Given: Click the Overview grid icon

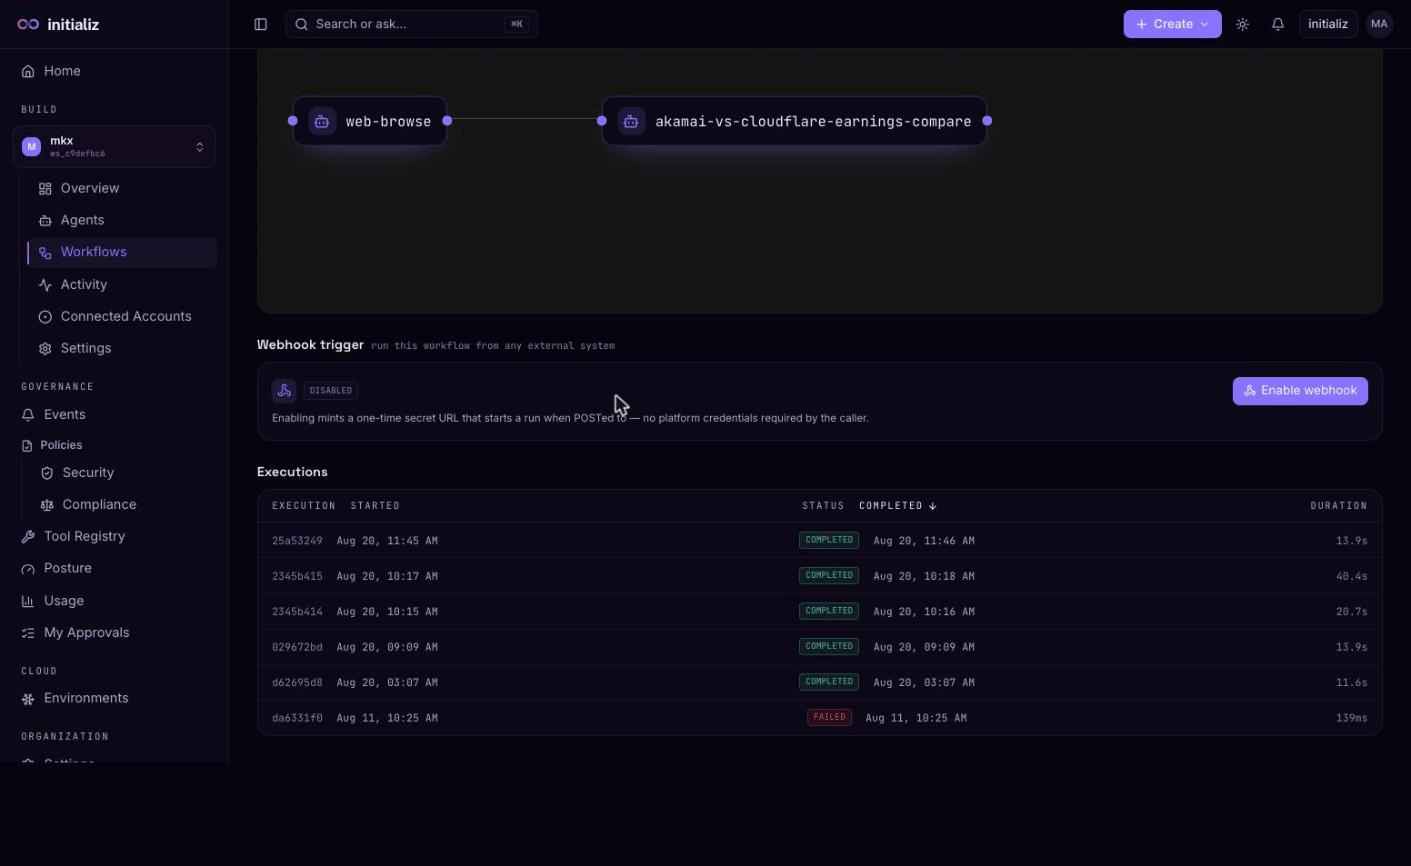Looking at the screenshot, I should point(45,189).
